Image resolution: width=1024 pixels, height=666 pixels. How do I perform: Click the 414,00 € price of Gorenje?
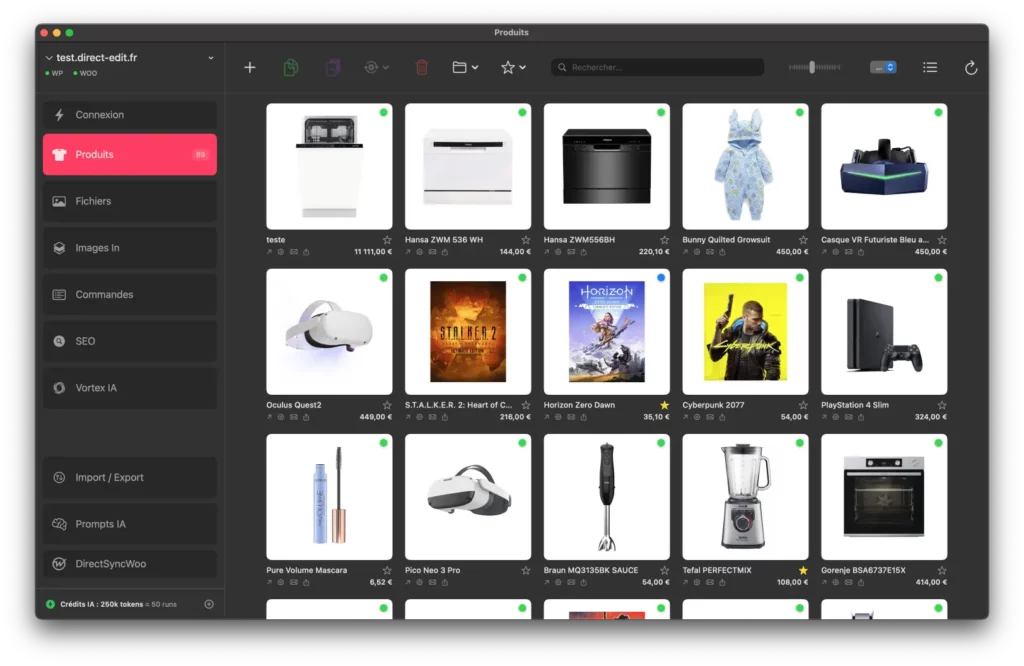coord(931,582)
